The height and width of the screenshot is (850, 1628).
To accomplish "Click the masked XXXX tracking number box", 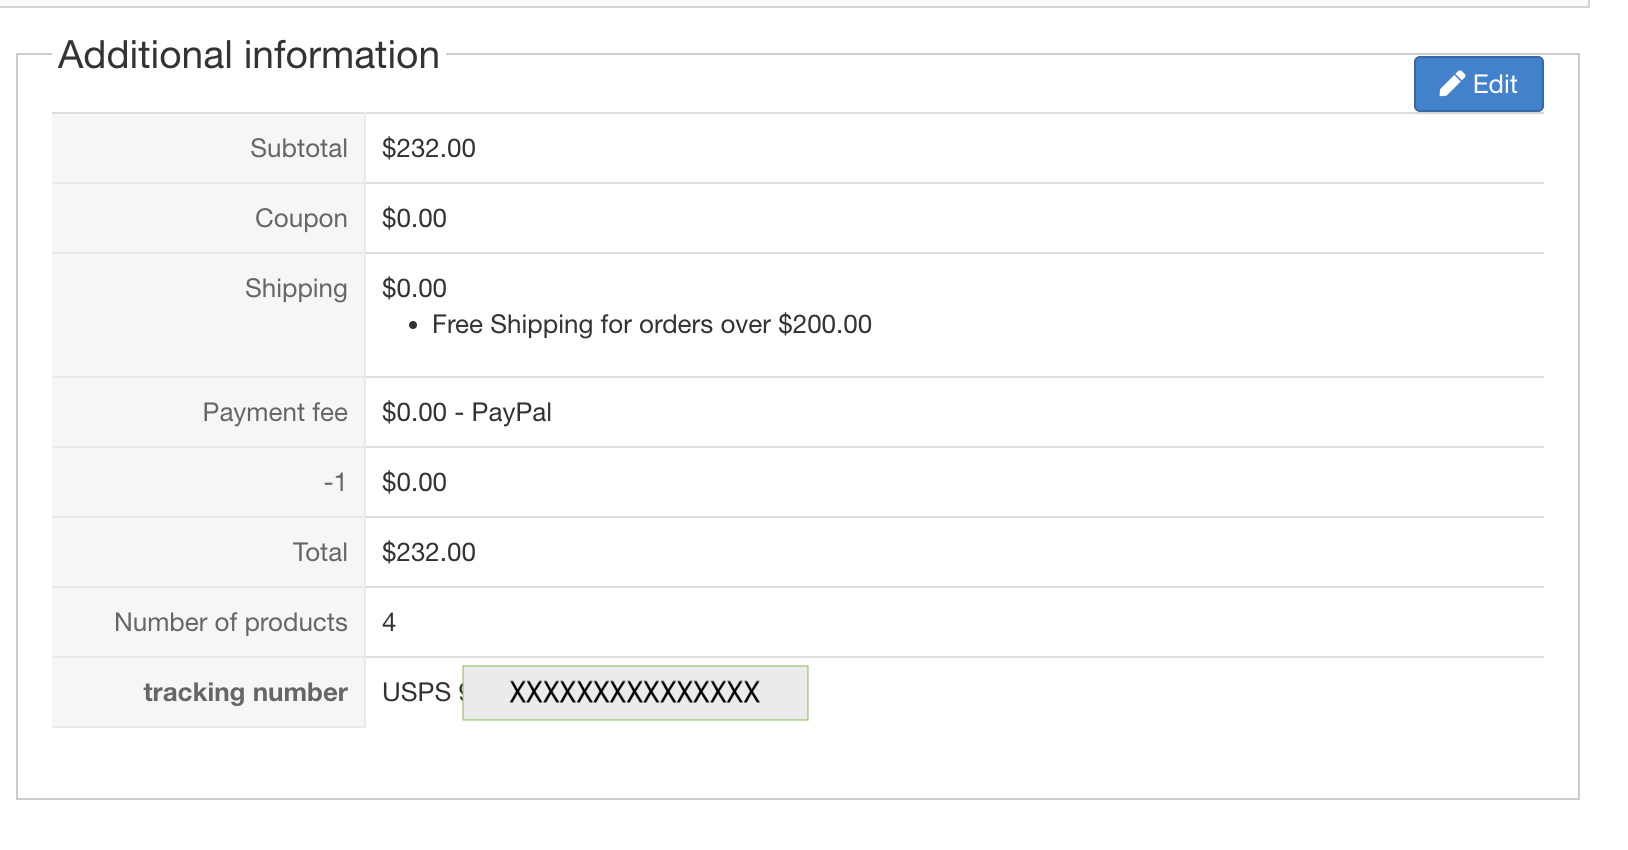I will [635, 692].
